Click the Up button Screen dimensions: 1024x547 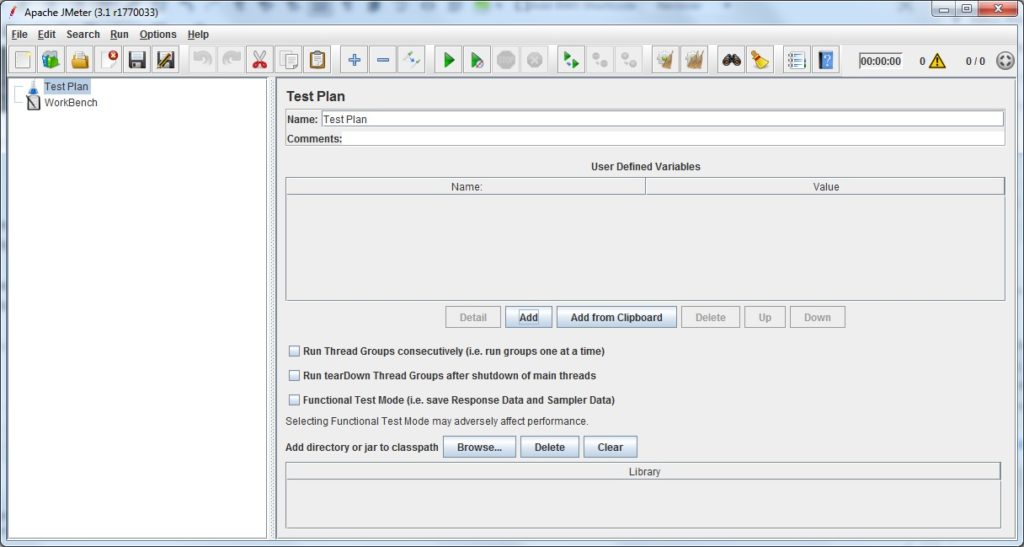[765, 317]
